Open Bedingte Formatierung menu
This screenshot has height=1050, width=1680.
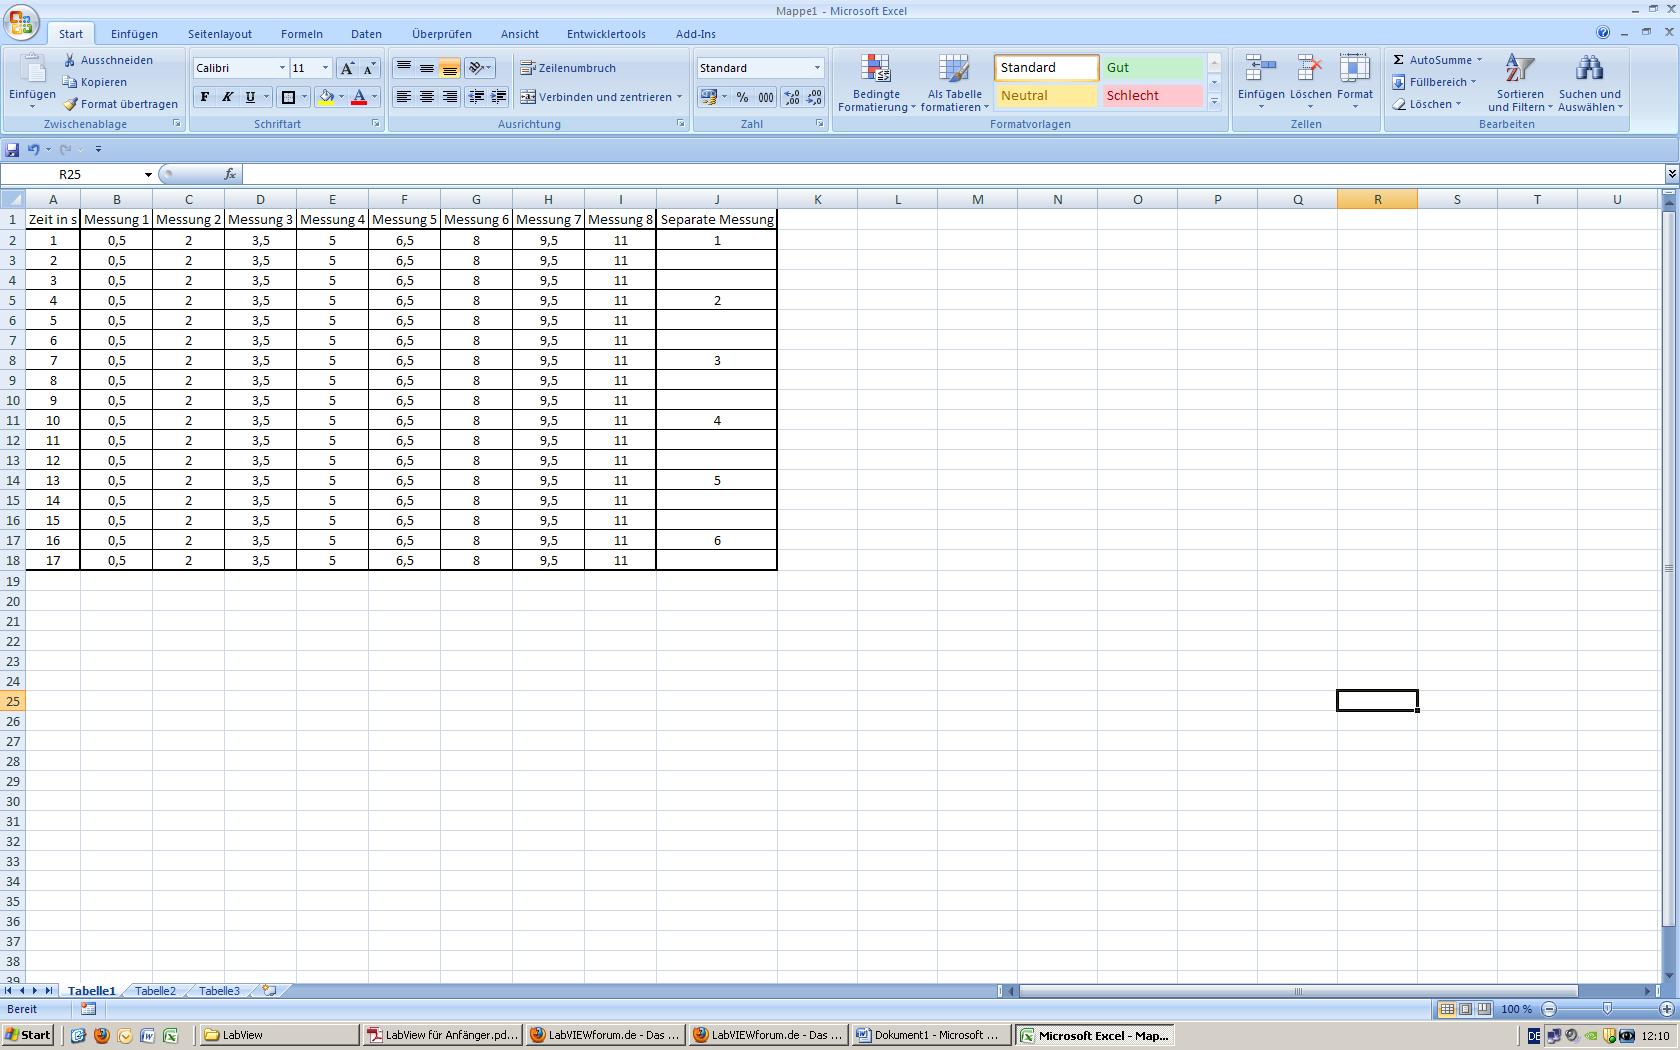876,83
